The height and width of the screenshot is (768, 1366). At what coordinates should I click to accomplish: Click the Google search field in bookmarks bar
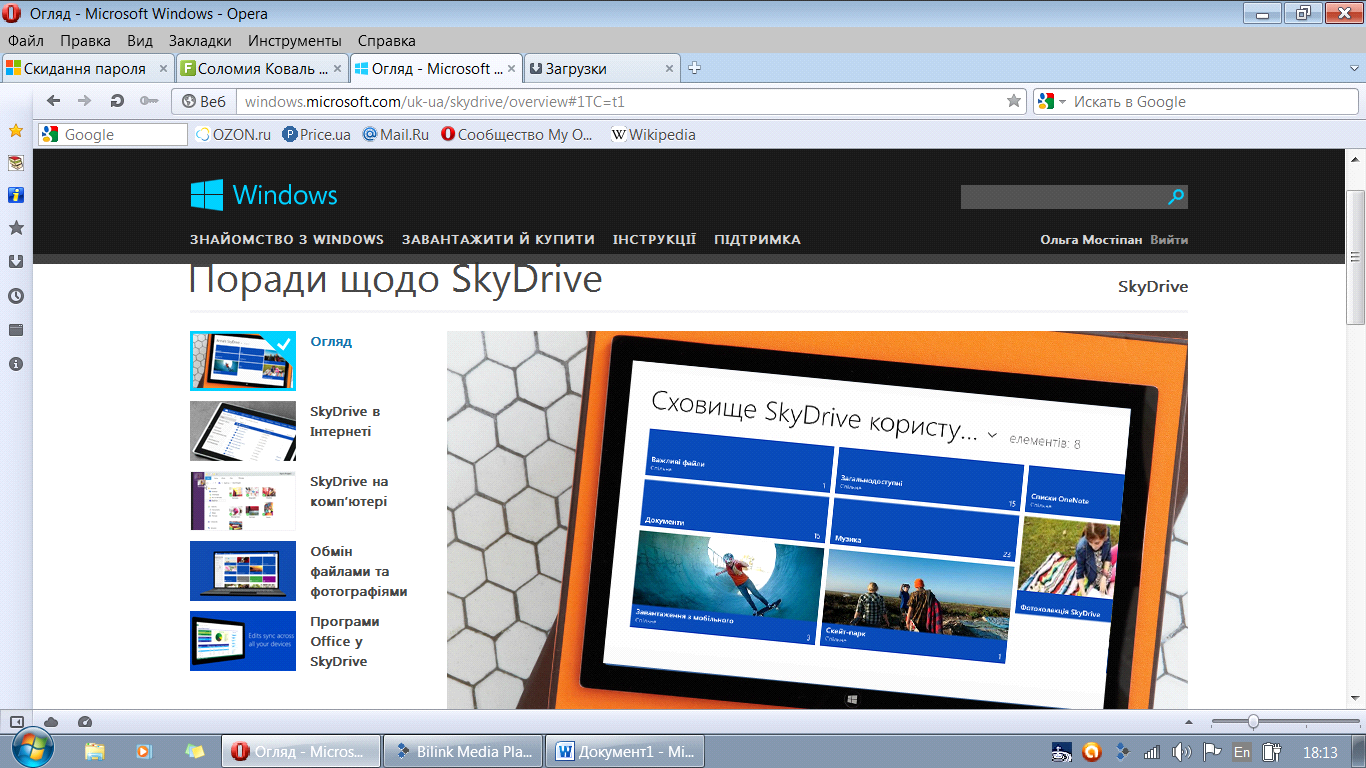click(113, 134)
